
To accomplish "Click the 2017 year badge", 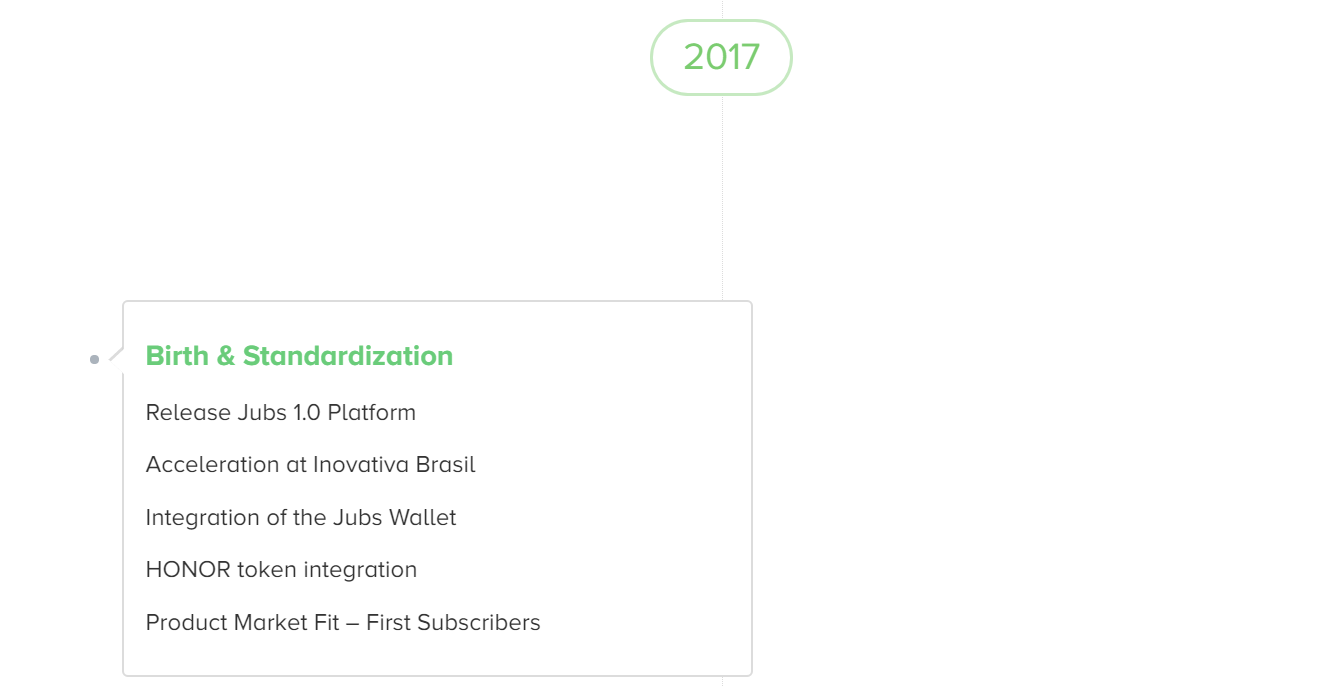I will point(721,57).
